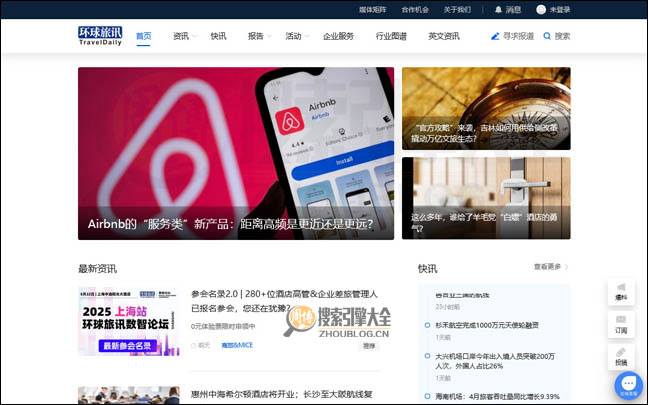Open the 资讯 menu item

click(x=181, y=36)
